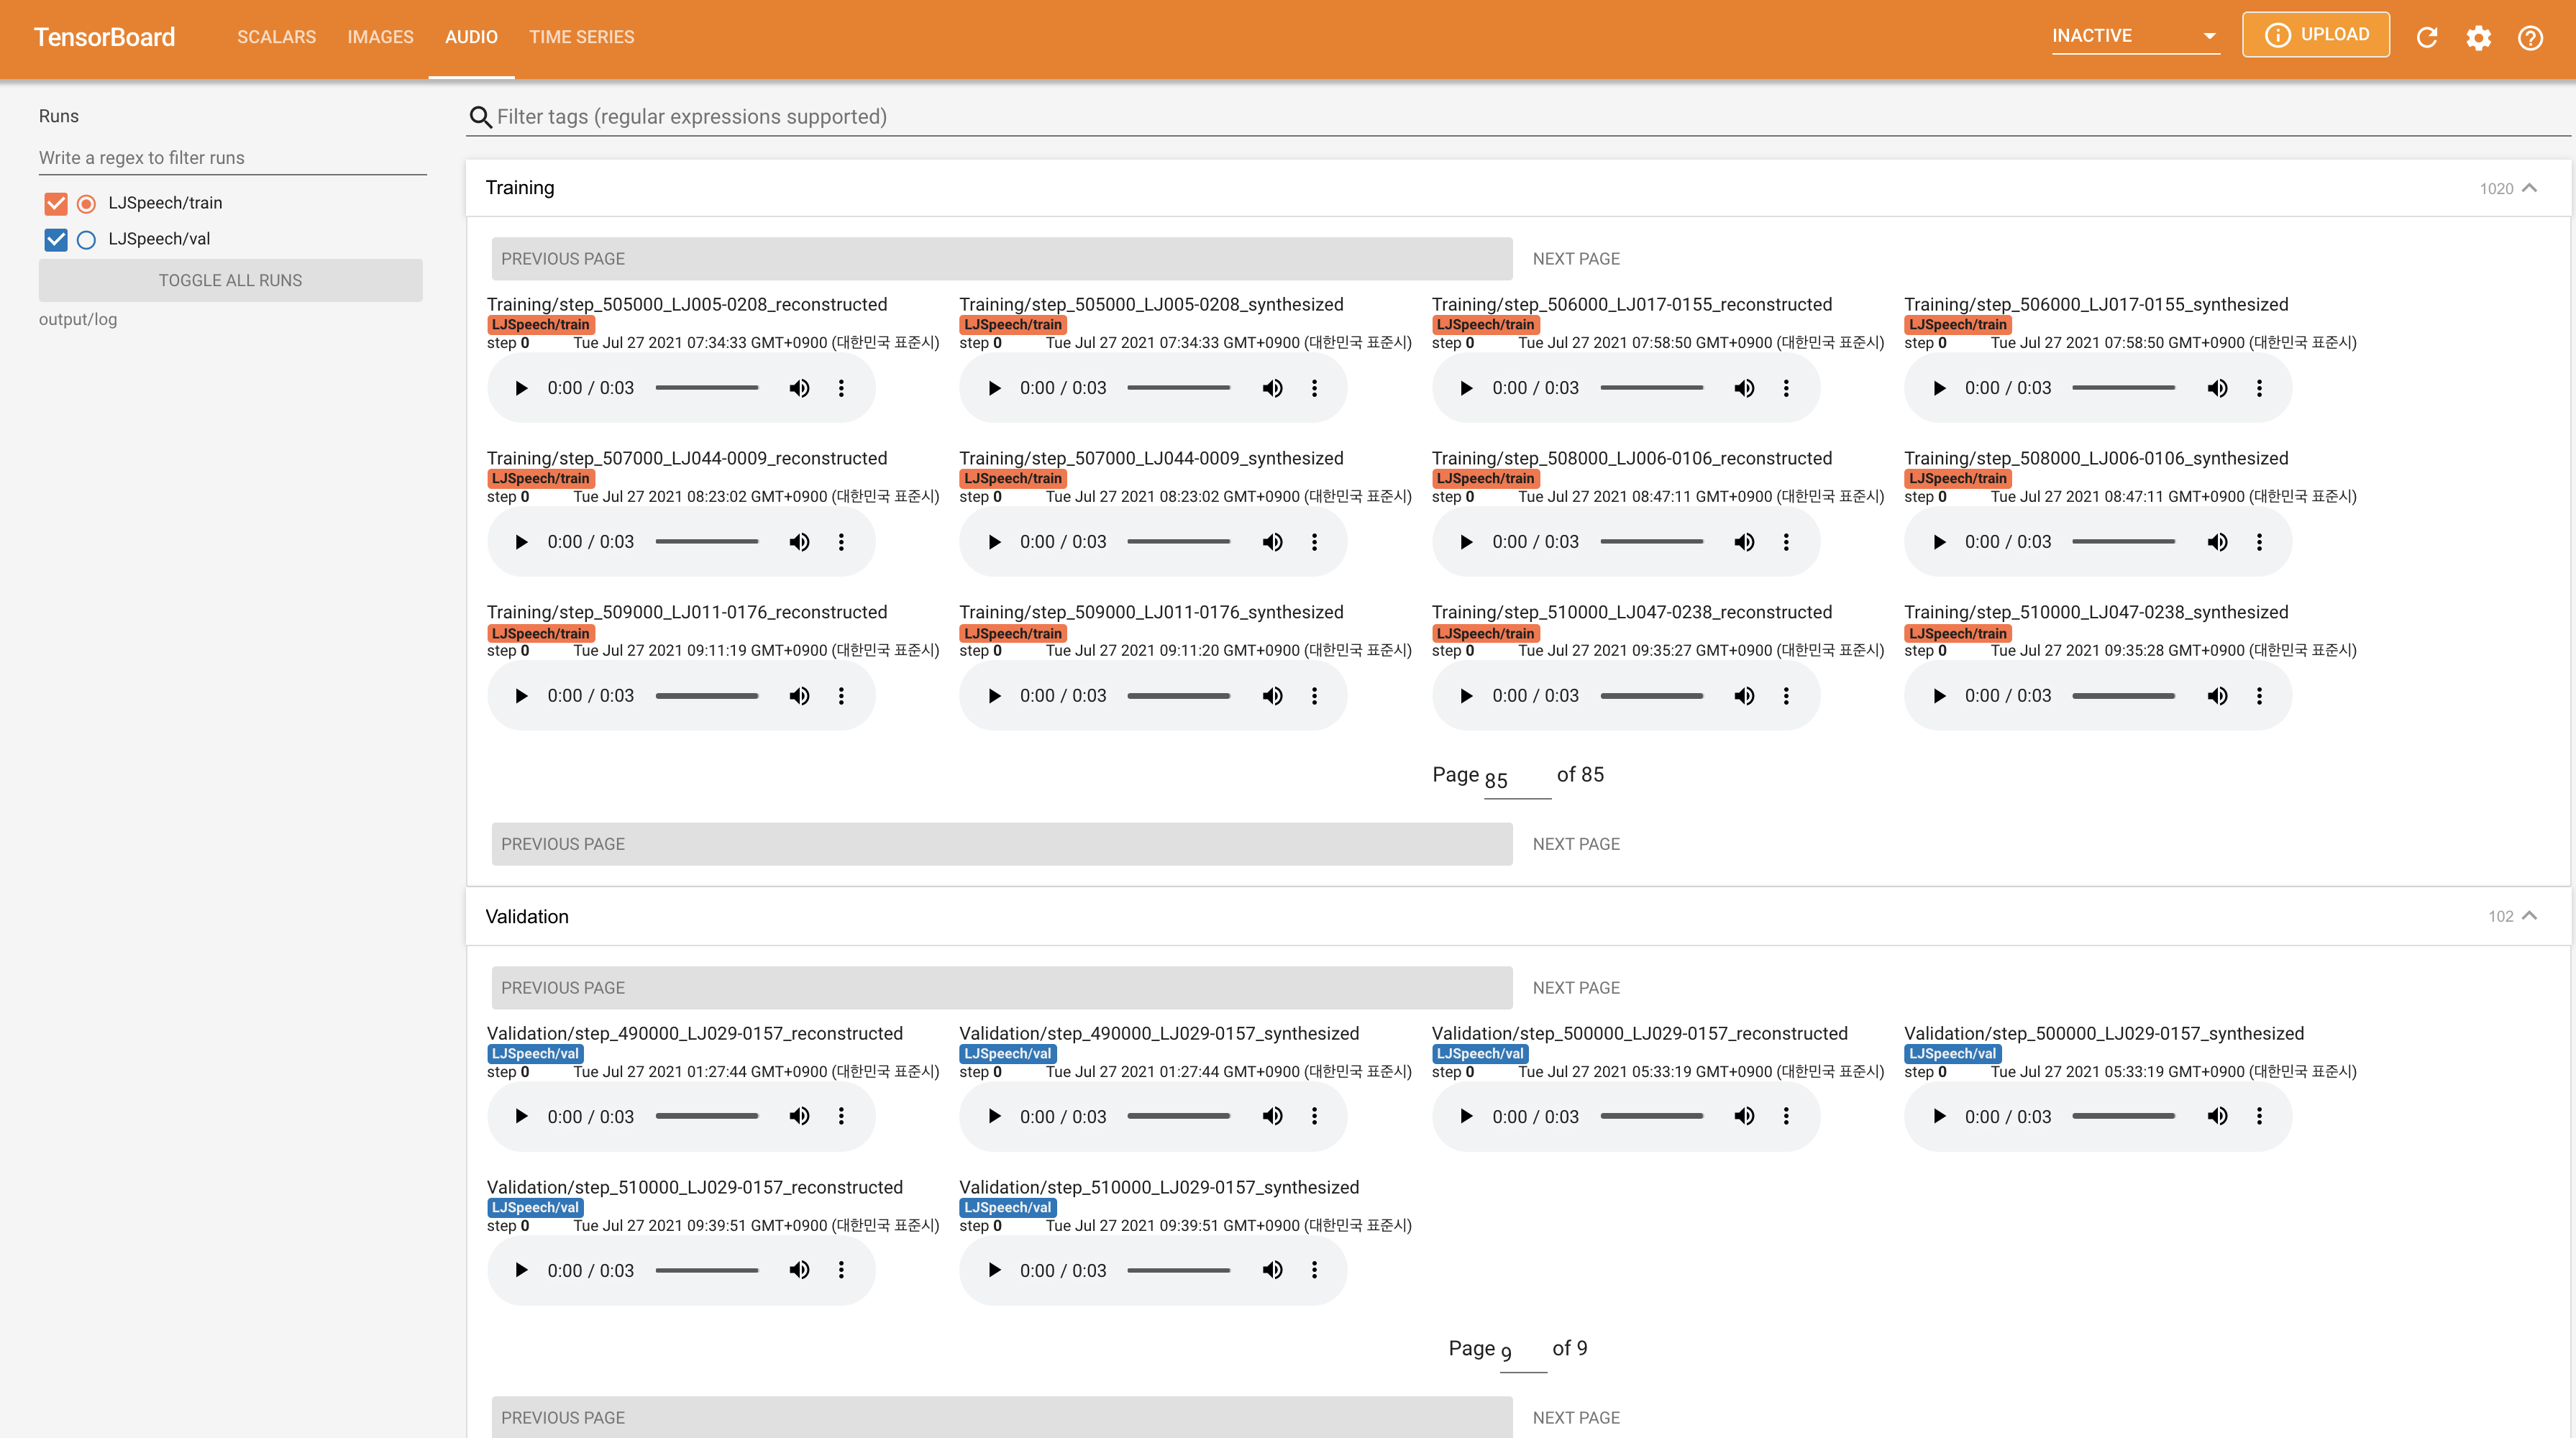This screenshot has height=1438, width=2576.
Task: Switch to the TIME SERIES tab
Action: [581, 37]
